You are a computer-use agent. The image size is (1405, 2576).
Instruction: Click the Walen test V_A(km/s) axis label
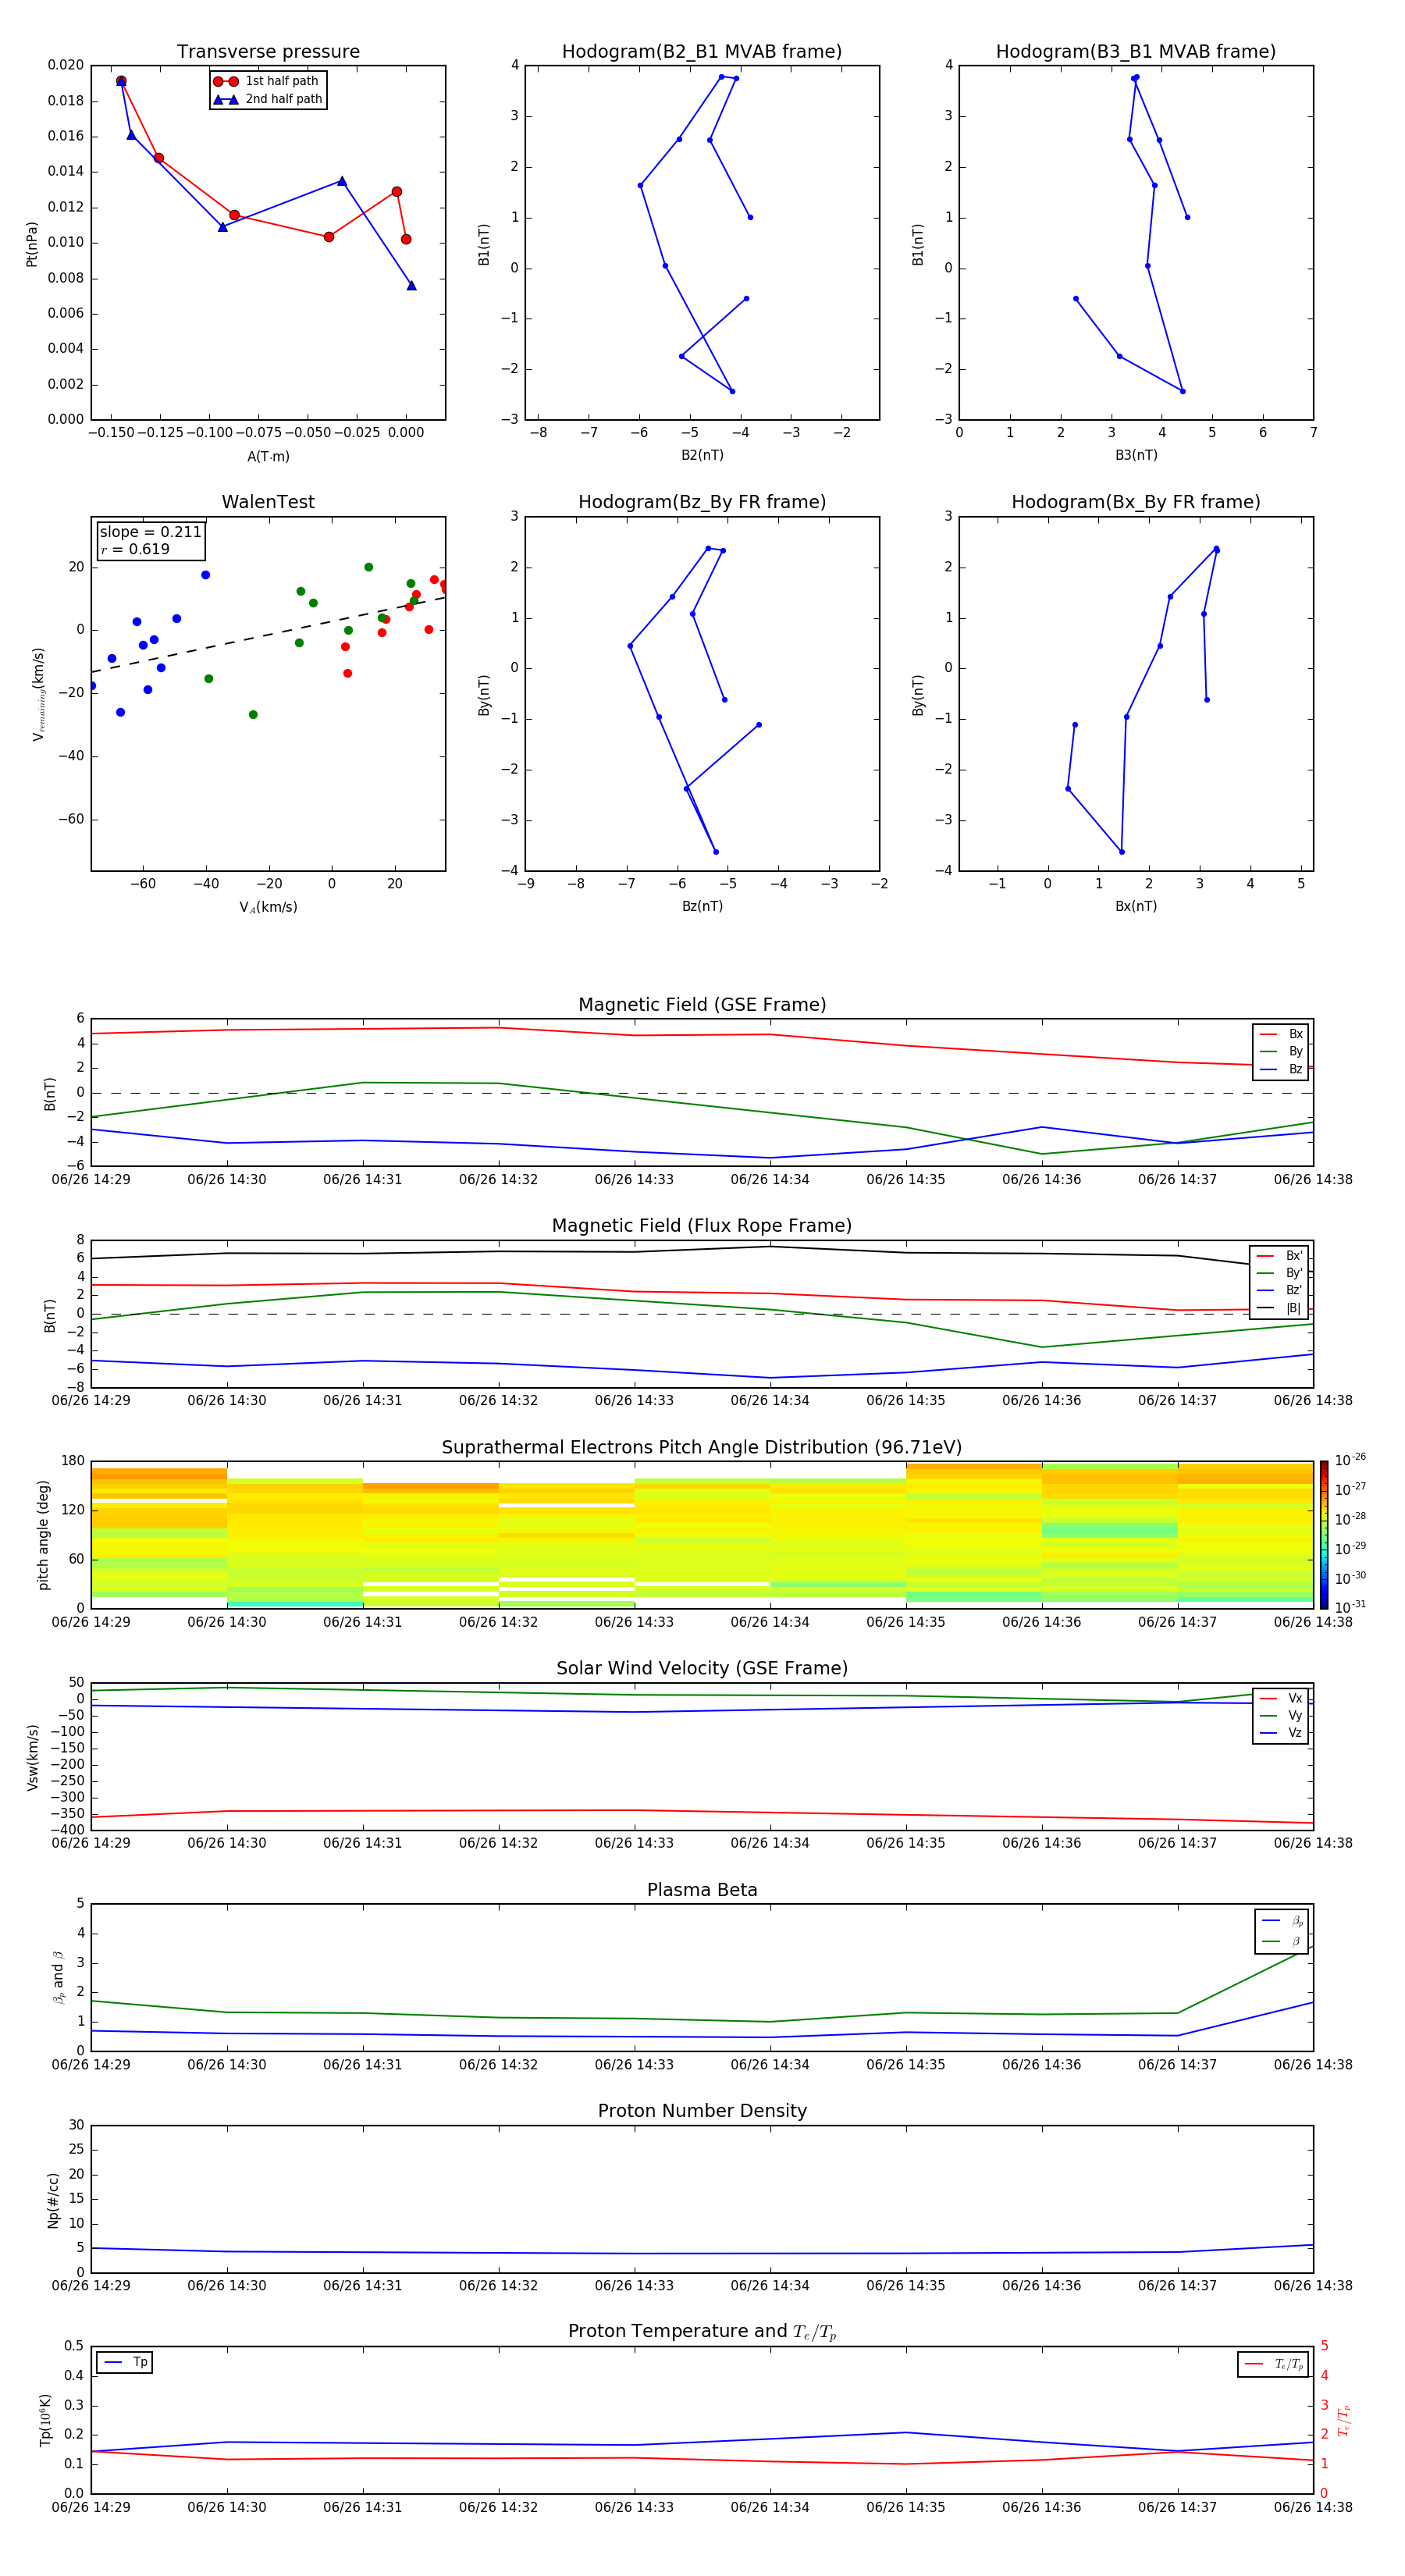coord(268,907)
